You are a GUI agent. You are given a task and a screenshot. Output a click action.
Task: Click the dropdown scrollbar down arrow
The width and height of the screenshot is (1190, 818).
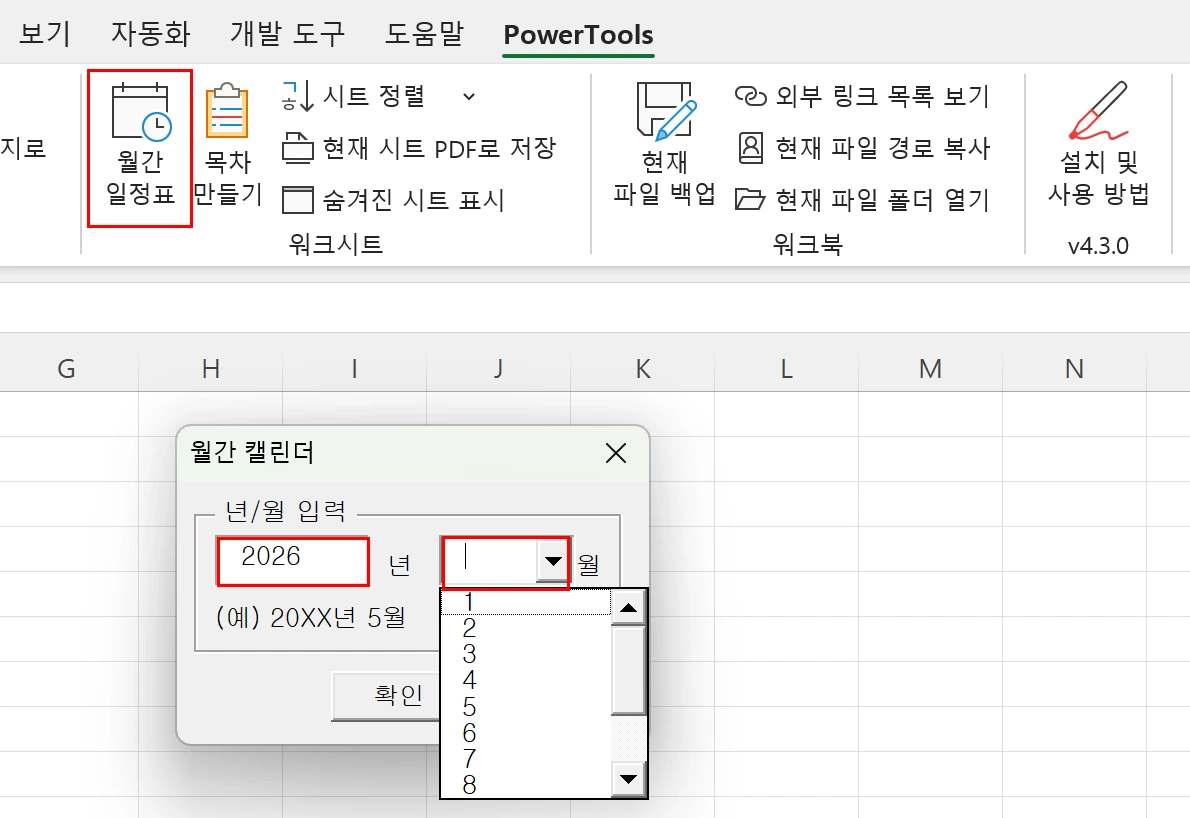click(628, 779)
